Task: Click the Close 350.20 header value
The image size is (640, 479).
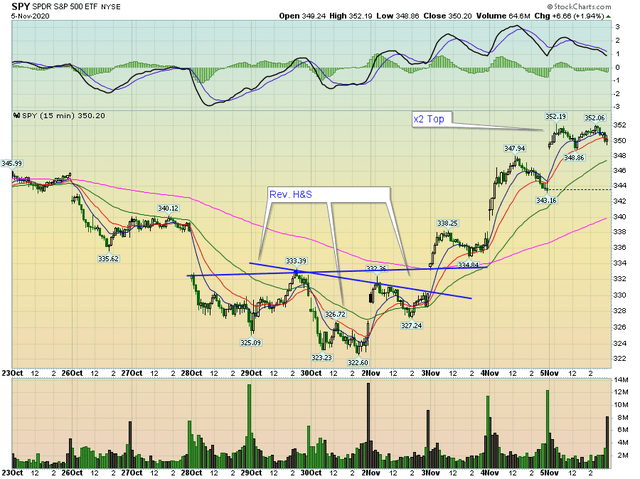Action: (x=447, y=16)
